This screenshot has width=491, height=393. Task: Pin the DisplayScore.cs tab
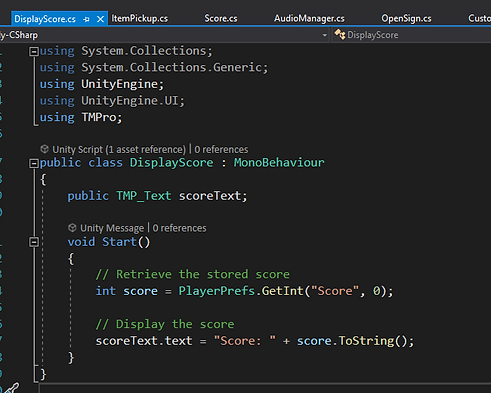tap(87, 19)
